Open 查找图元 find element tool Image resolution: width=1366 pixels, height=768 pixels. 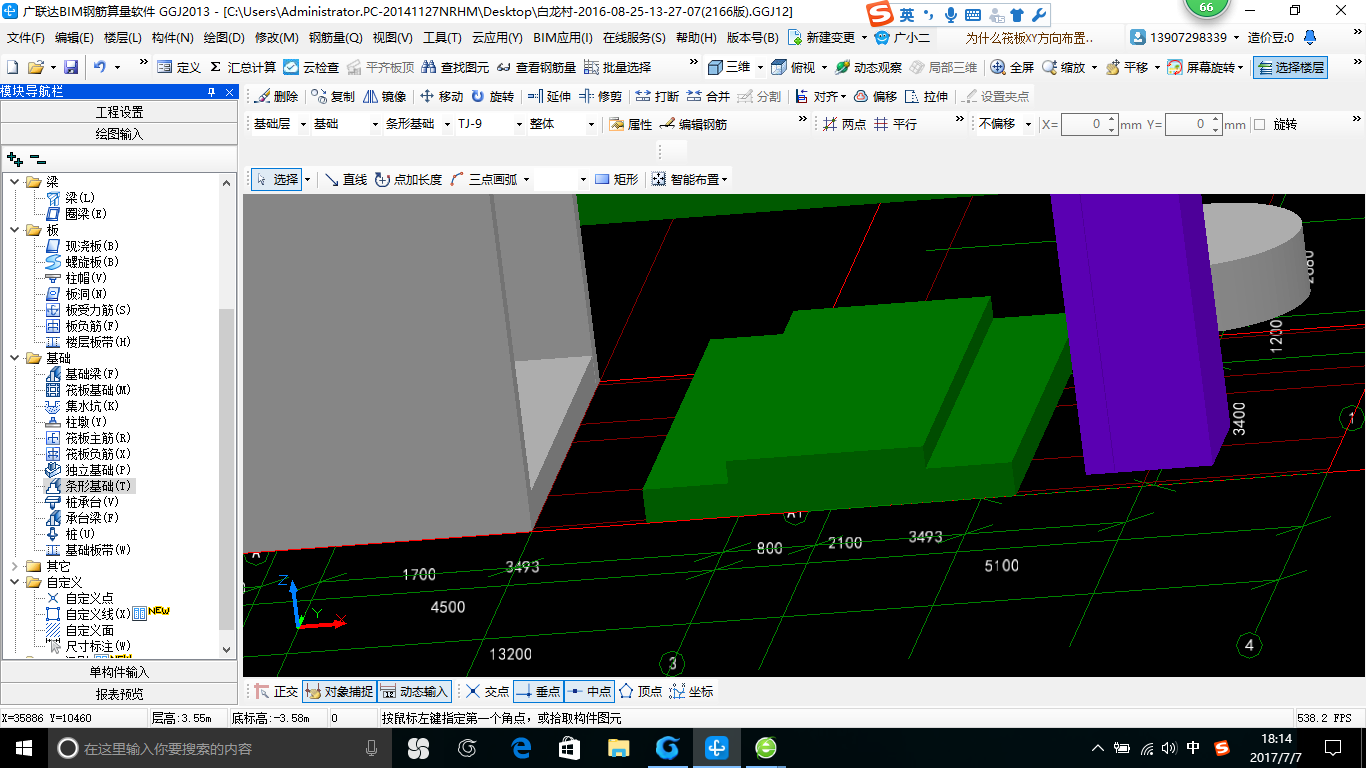coord(455,67)
